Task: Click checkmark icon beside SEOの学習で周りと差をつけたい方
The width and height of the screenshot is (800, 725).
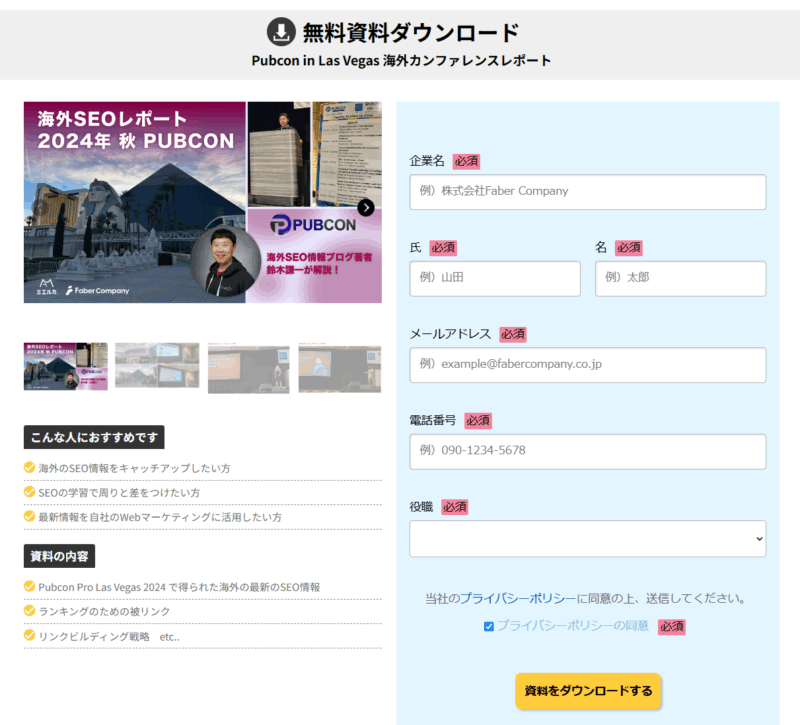Action: click(30, 492)
